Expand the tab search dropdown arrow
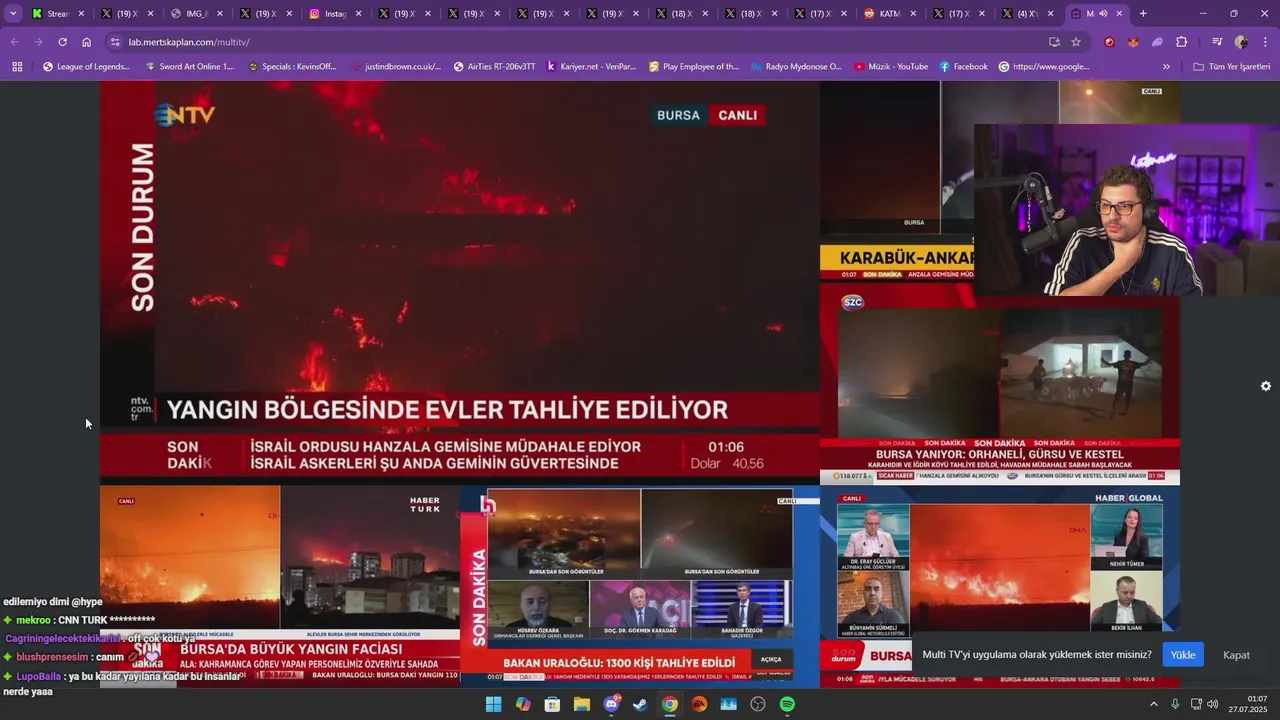This screenshot has width=1280, height=720. click(13, 14)
